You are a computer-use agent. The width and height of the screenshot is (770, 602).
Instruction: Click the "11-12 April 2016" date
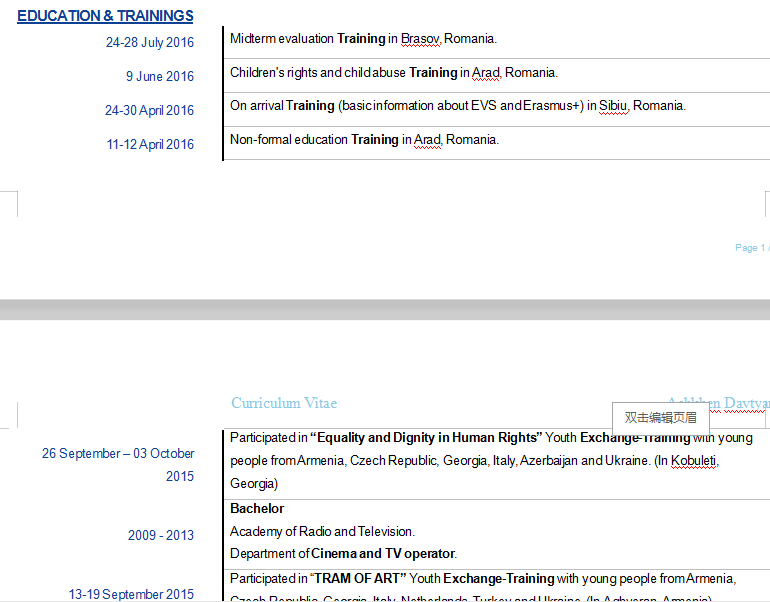click(150, 144)
